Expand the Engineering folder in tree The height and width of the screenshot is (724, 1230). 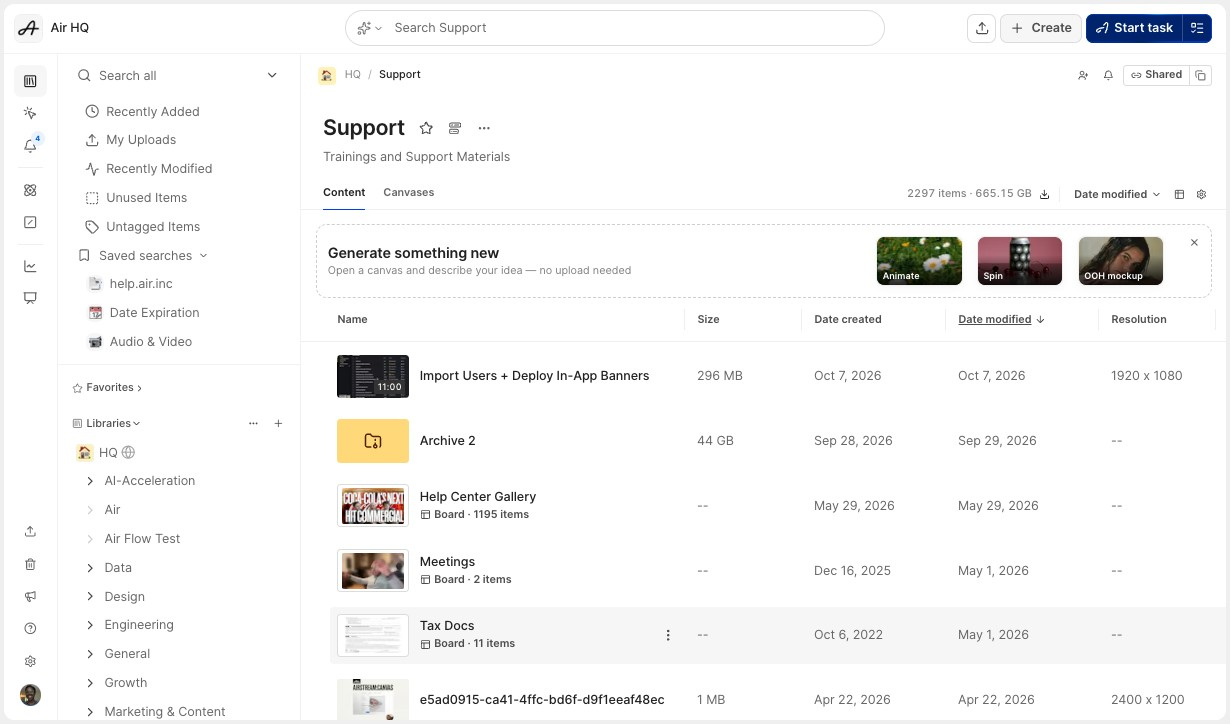point(90,625)
